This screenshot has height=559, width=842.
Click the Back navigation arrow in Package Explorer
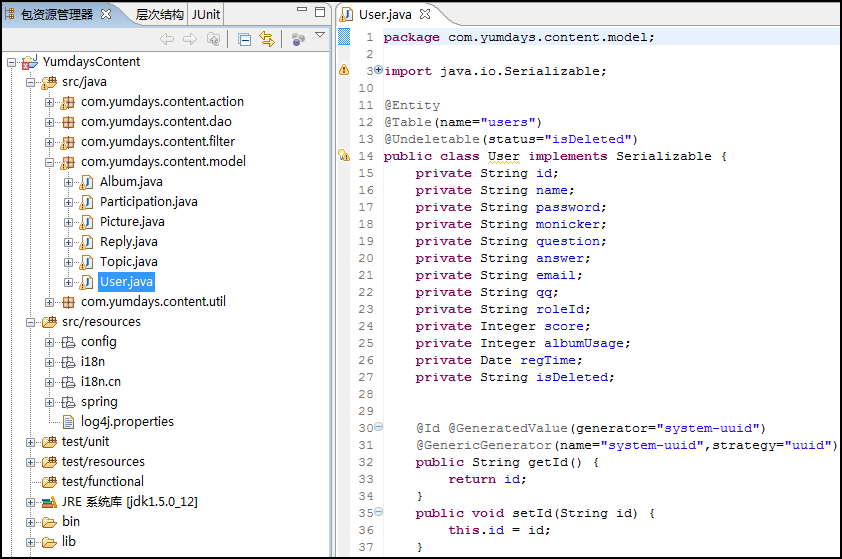(x=167, y=39)
